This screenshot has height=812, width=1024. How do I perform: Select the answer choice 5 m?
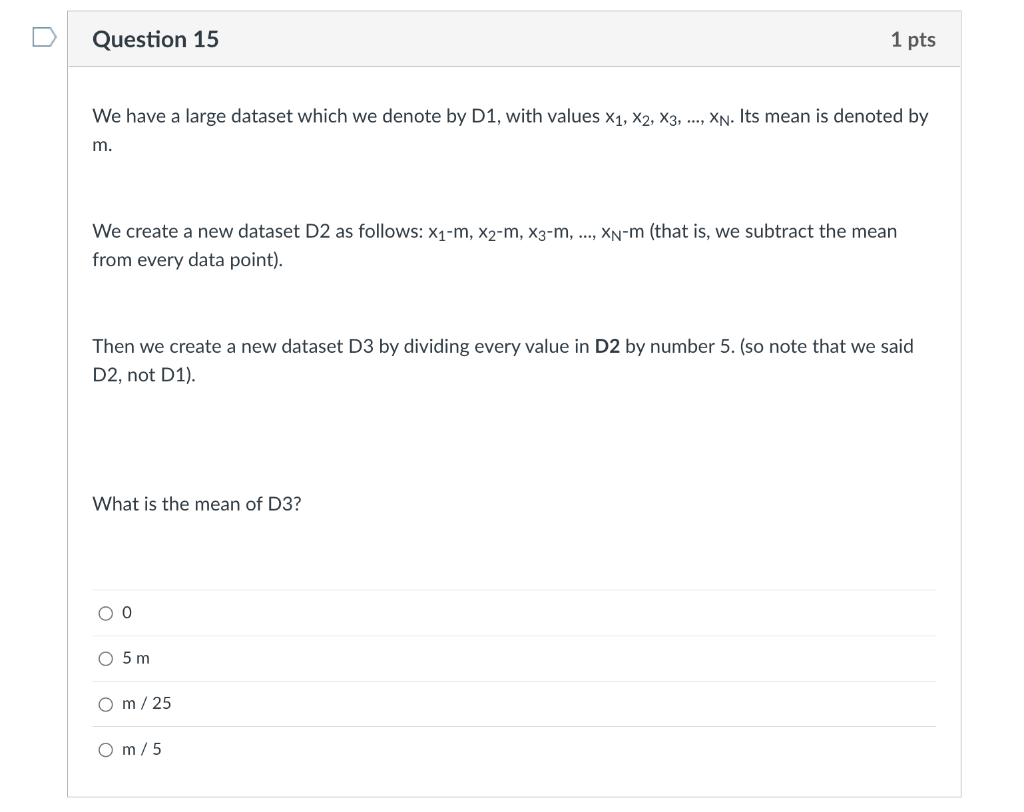click(x=106, y=658)
